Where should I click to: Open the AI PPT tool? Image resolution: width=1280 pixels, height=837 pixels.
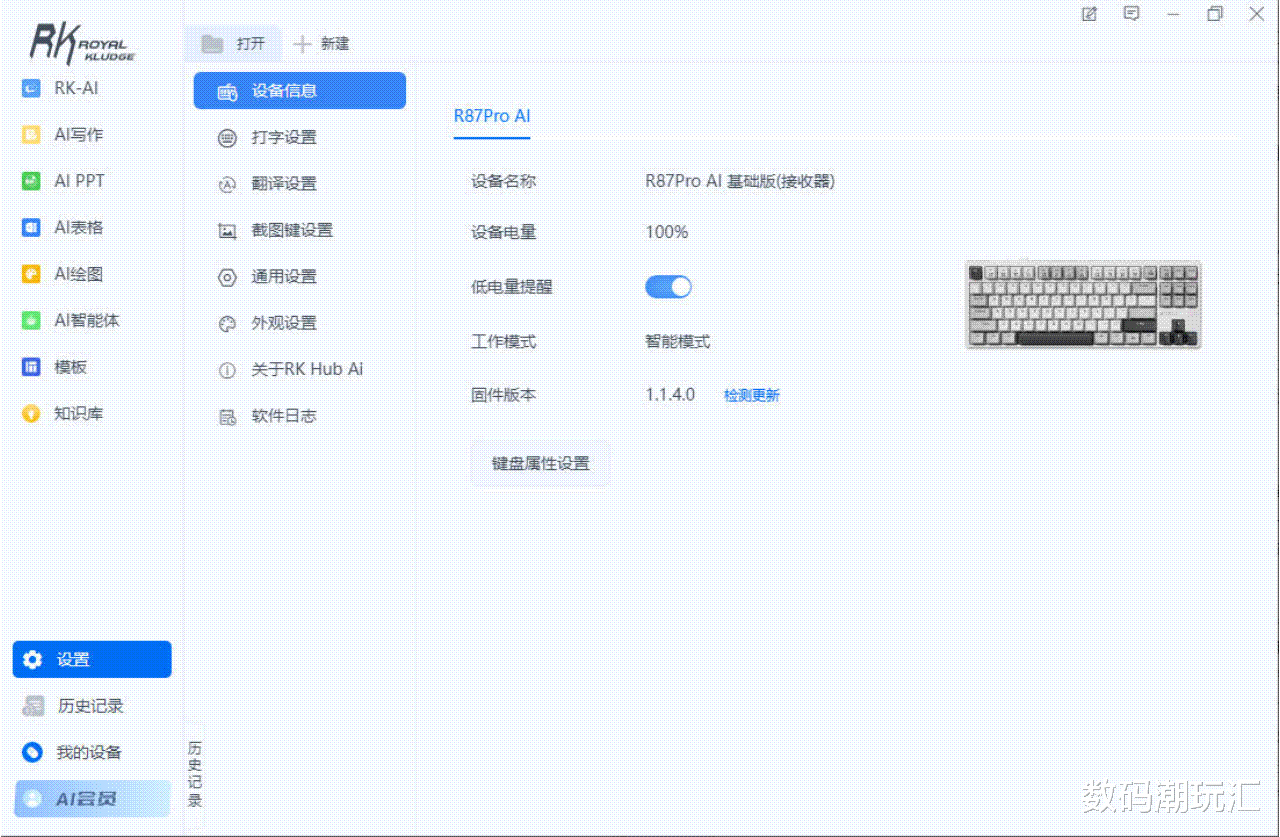(x=64, y=181)
